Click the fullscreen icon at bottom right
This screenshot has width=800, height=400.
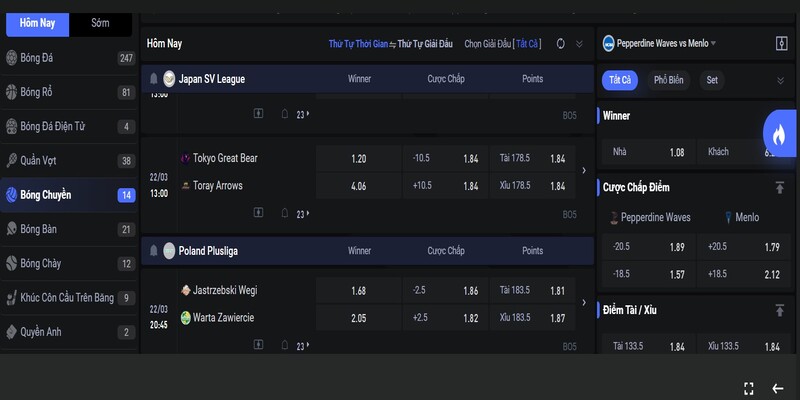pyautogui.click(x=748, y=388)
